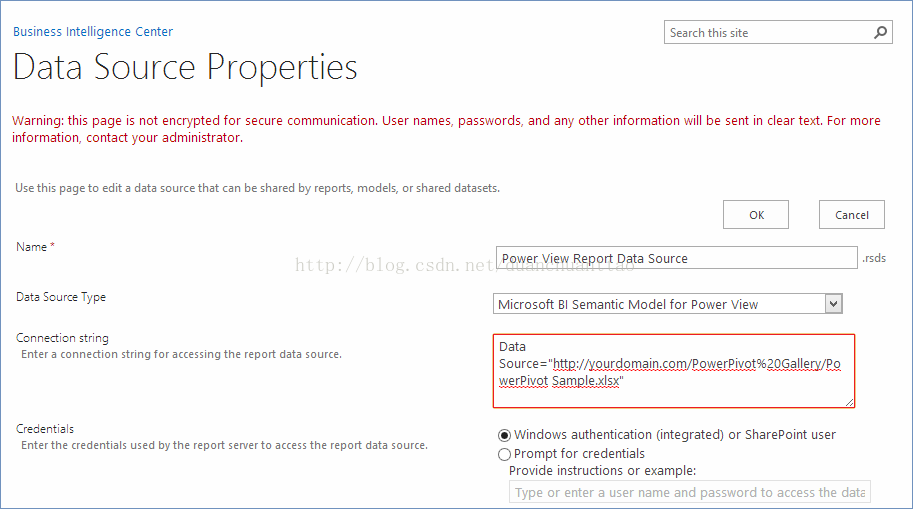Screen dimensions: 913x509
Task: Click the credentials instructions example field
Action: click(689, 492)
